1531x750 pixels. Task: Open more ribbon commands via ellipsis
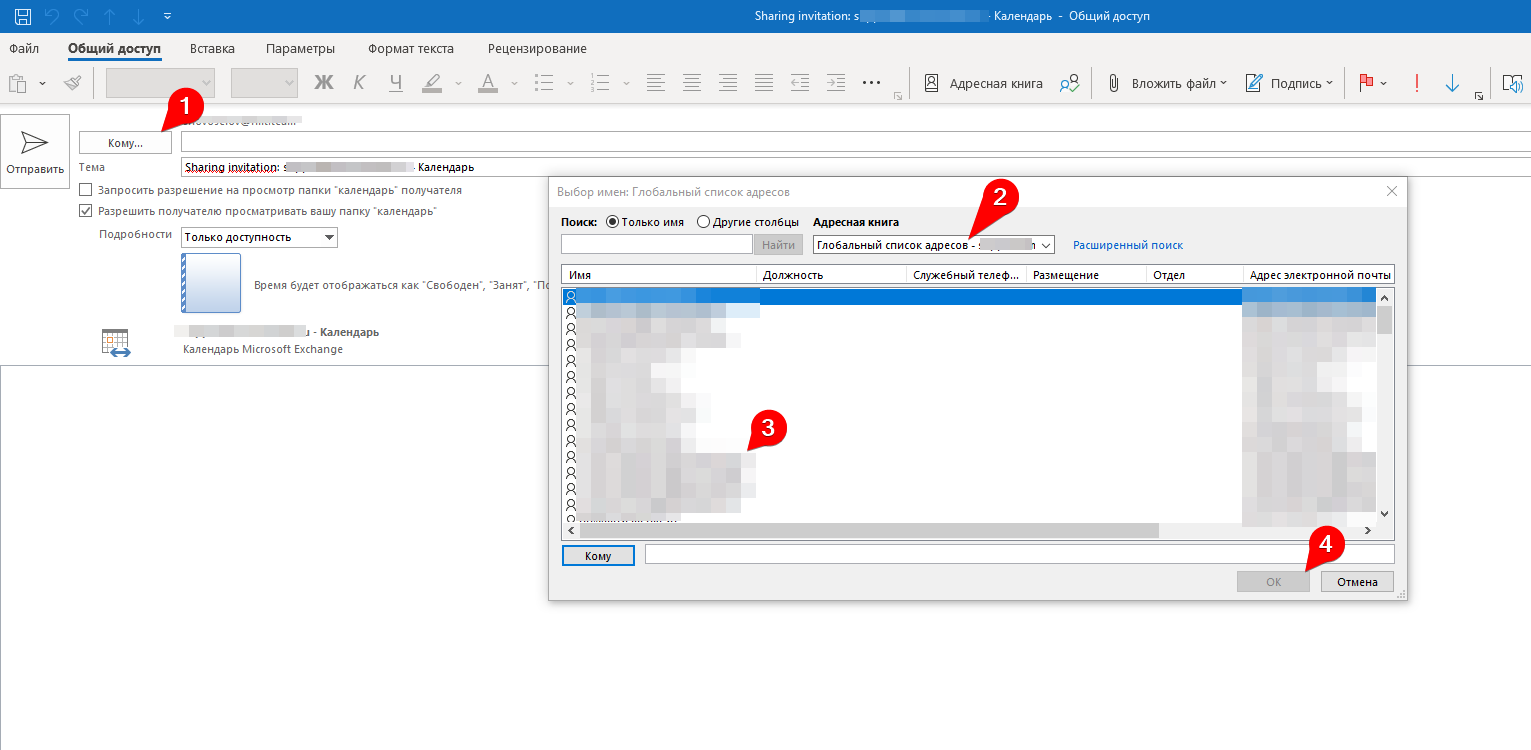point(870,84)
